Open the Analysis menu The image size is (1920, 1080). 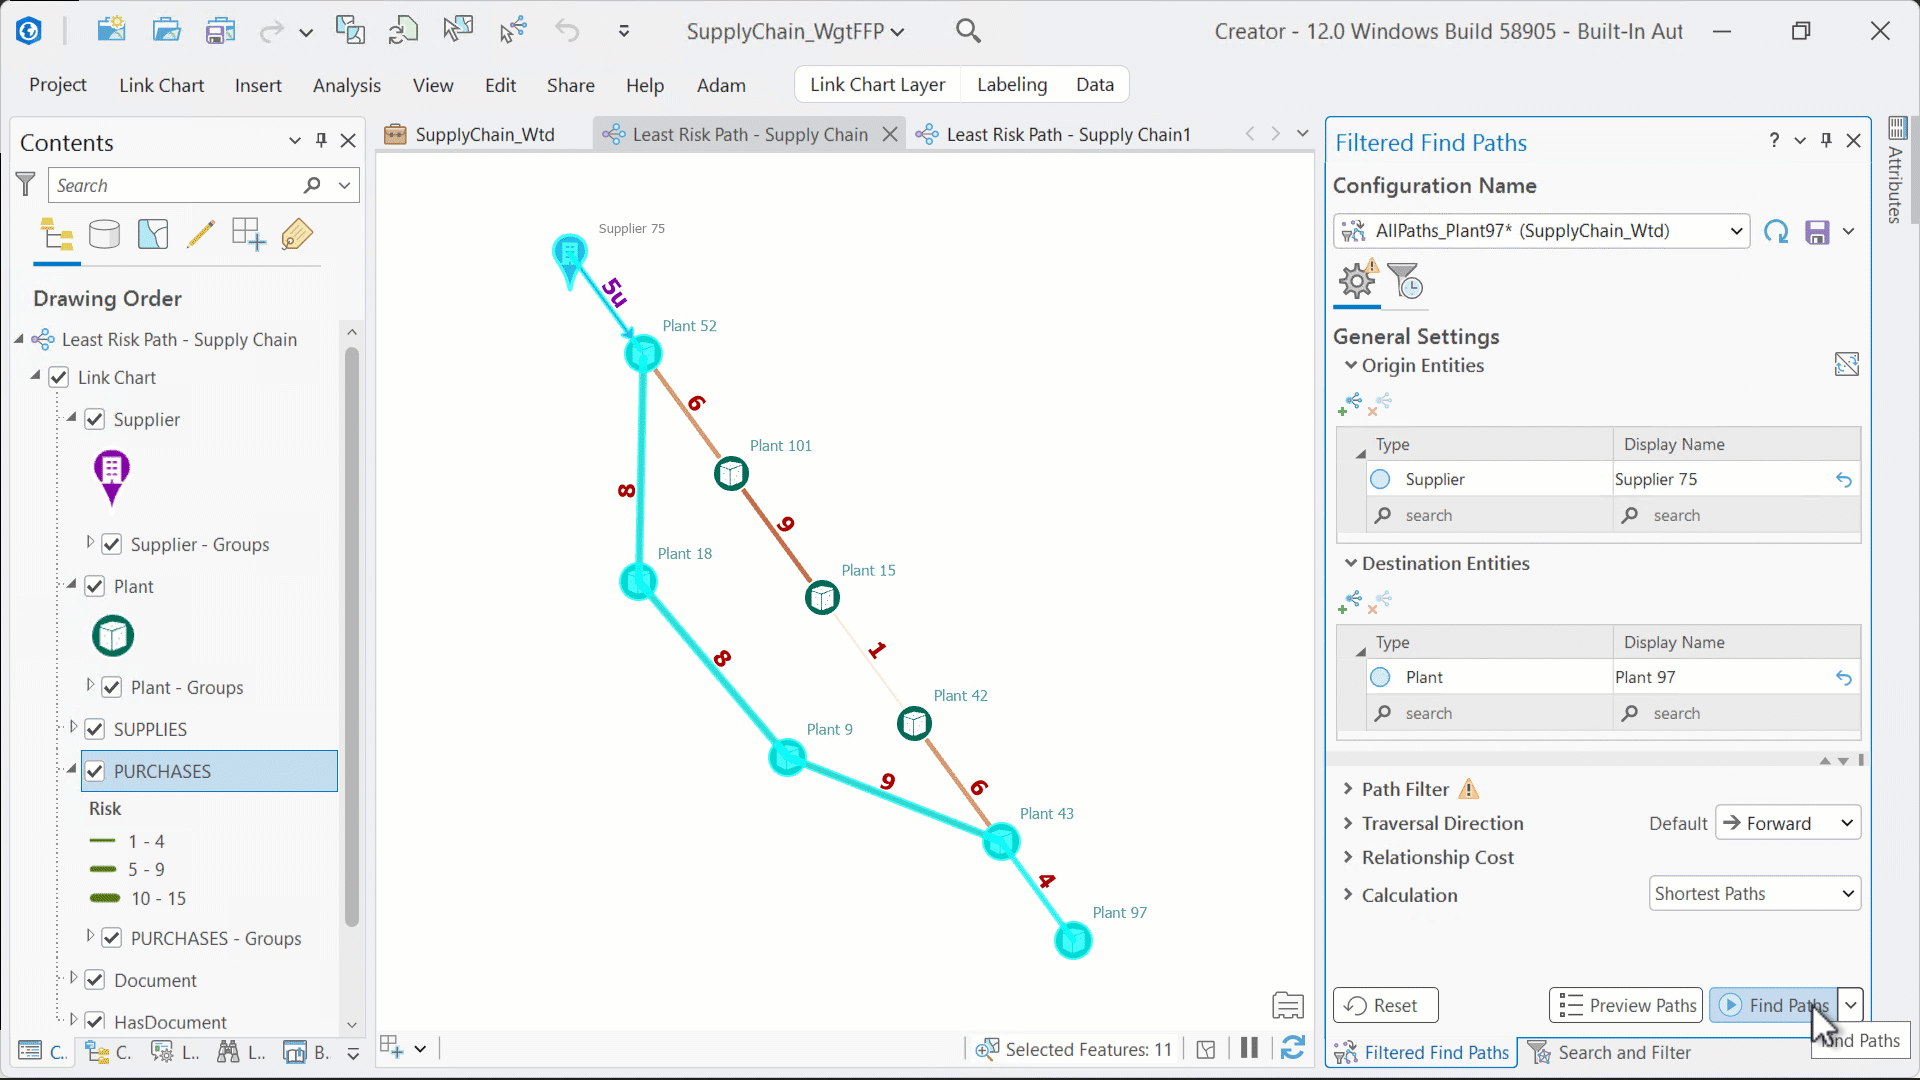tap(346, 85)
